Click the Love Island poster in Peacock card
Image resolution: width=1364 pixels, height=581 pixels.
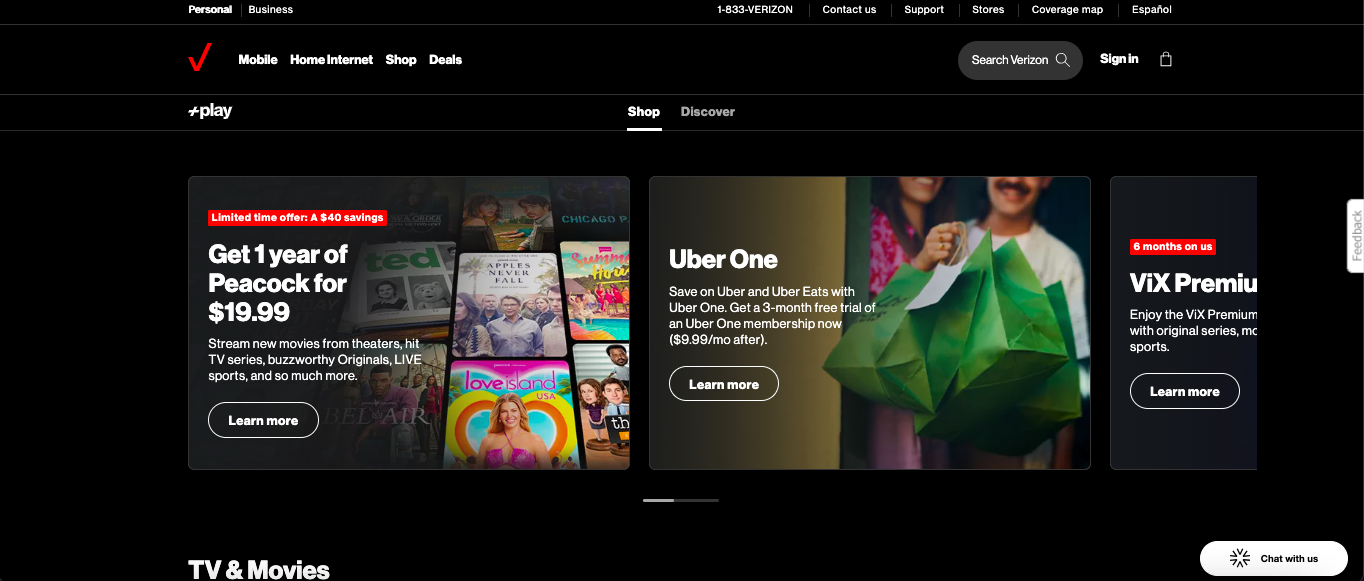[x=508, y=413]
